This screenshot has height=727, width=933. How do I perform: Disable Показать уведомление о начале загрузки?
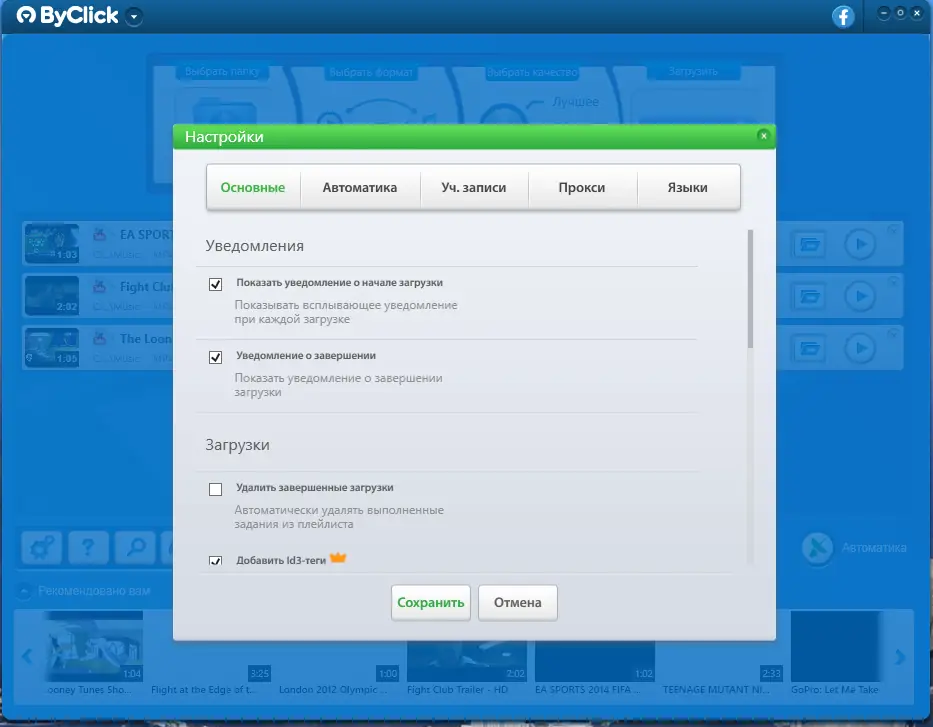(215, 284)
